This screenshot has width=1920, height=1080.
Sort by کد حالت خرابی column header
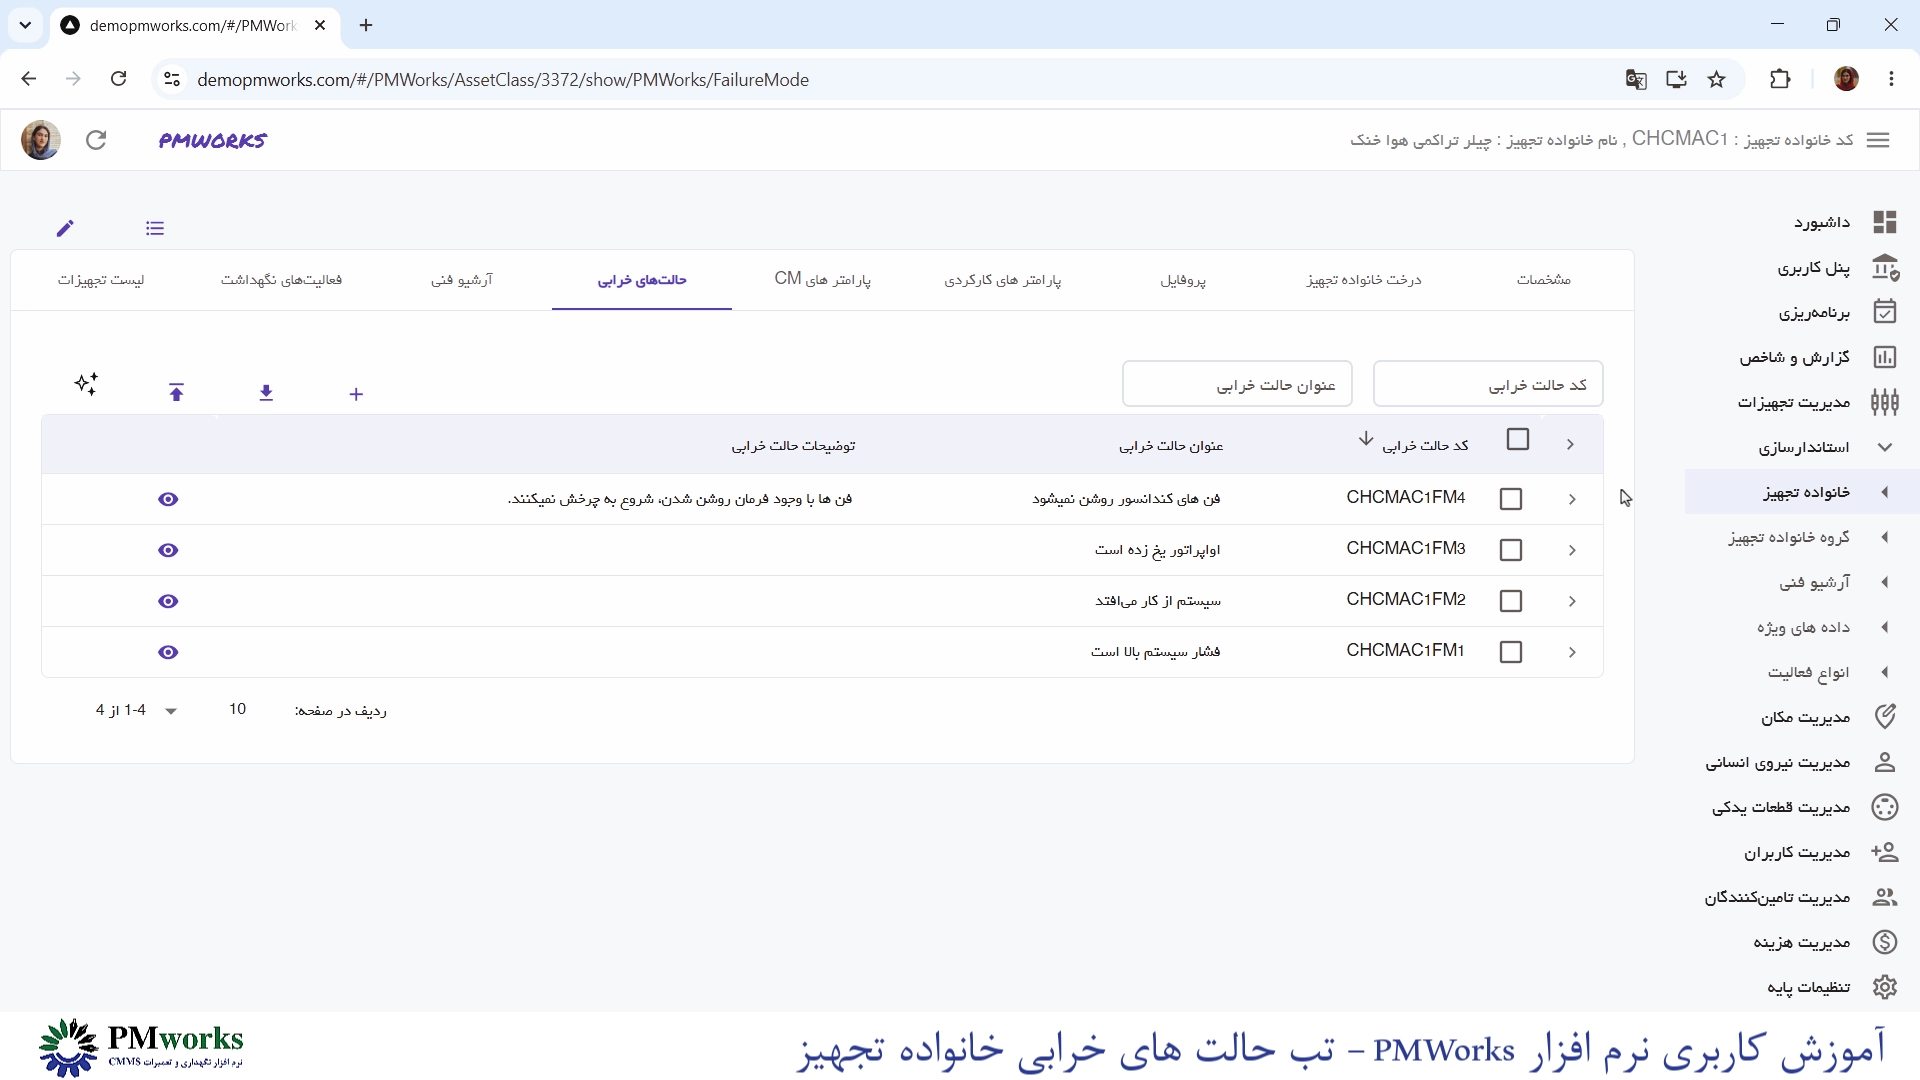(1425, 445)
